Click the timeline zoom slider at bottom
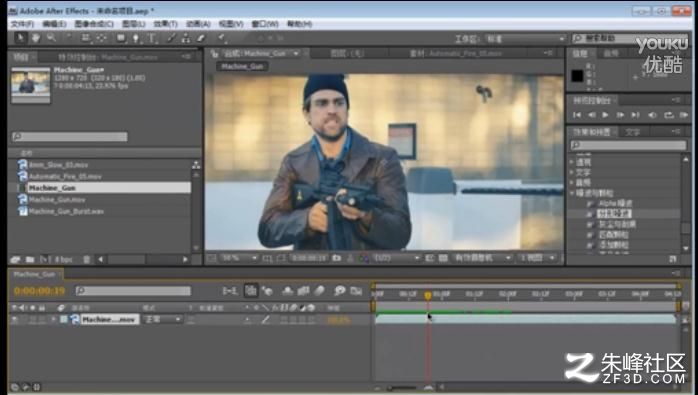698x395 pixels. (403, 388)
